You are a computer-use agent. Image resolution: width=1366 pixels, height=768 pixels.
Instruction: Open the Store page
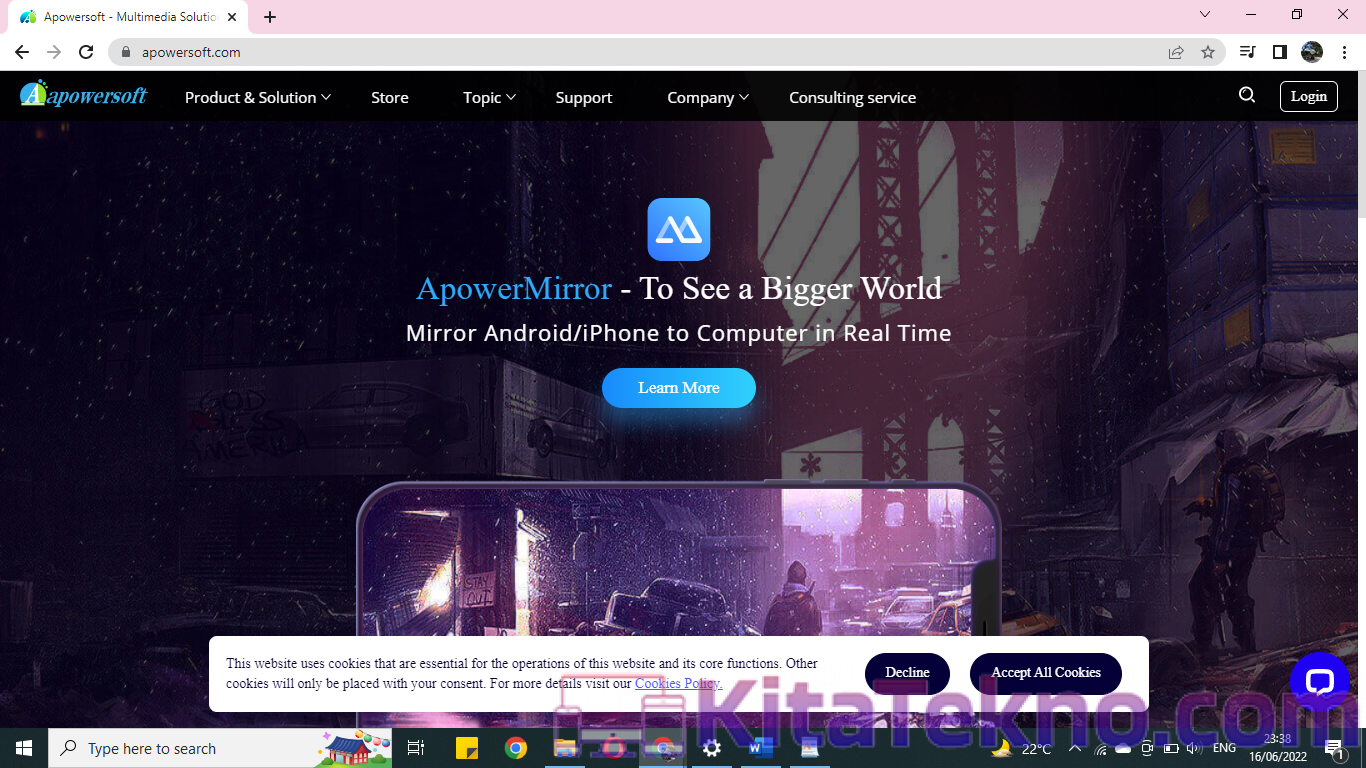[390, 97]
